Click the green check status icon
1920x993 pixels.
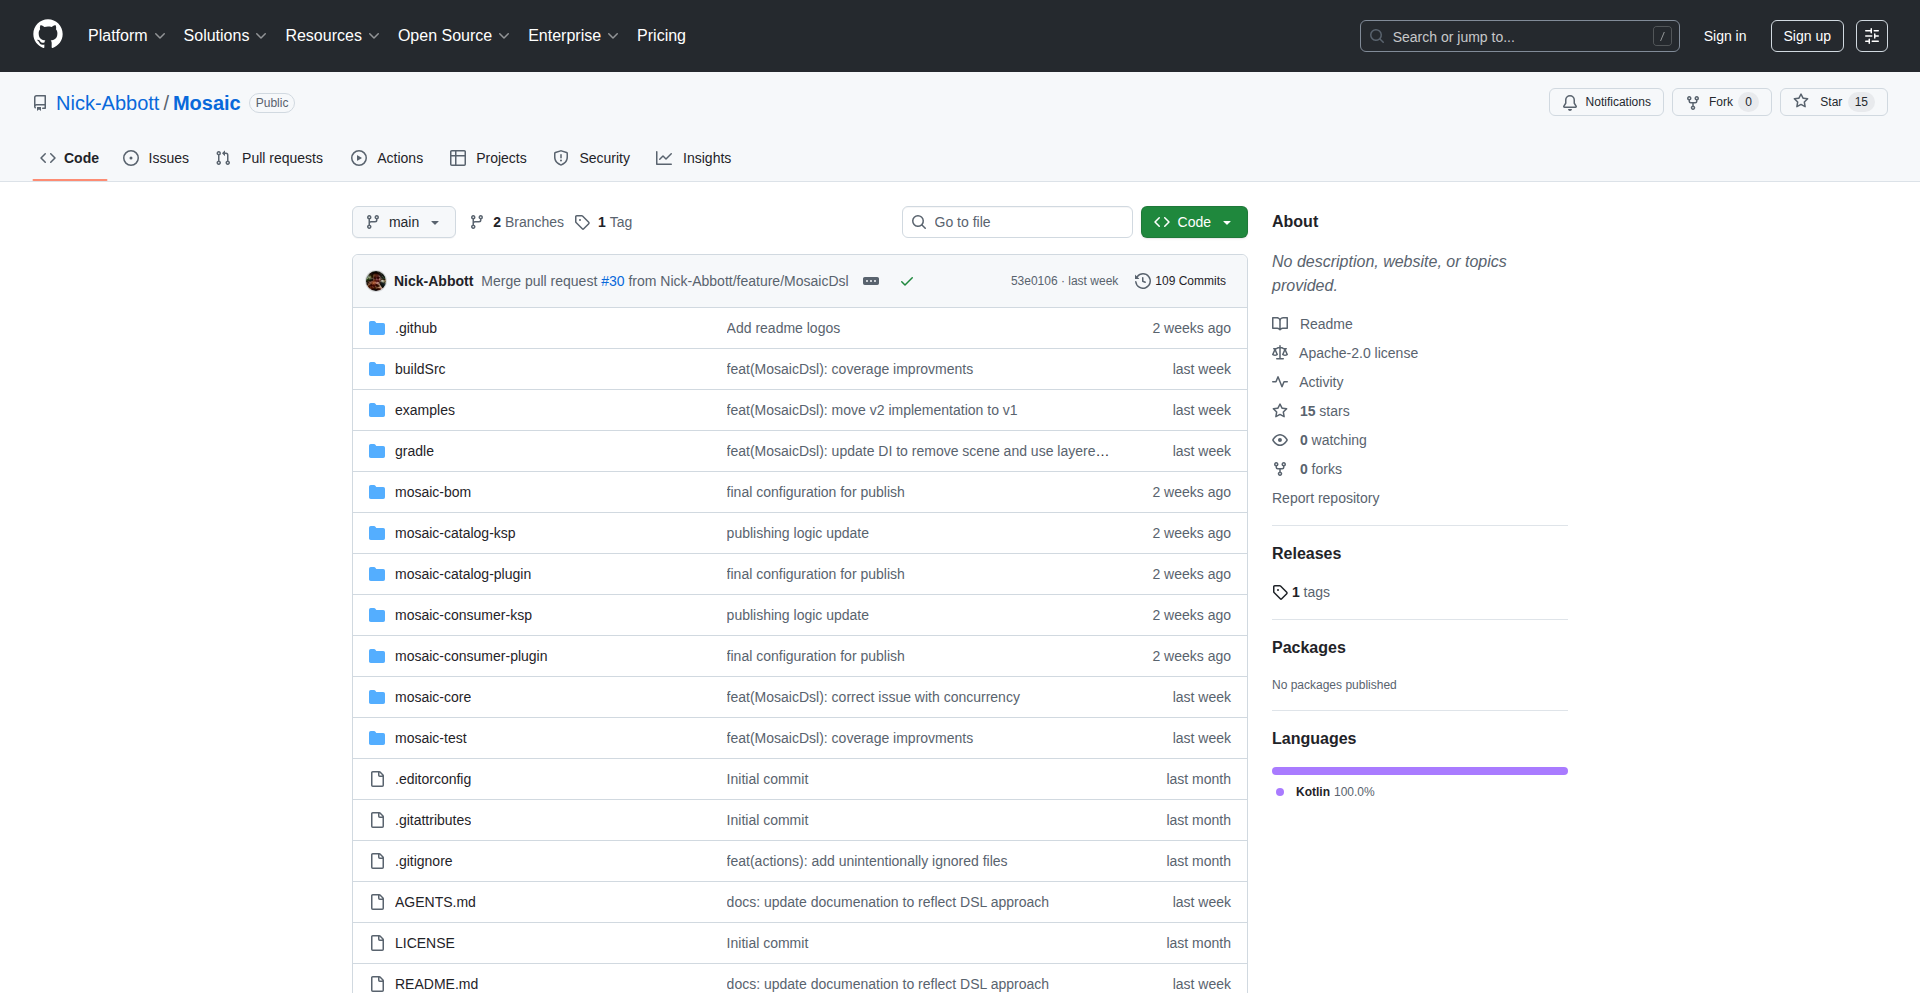pyautogui.click(x=907, y=281)
